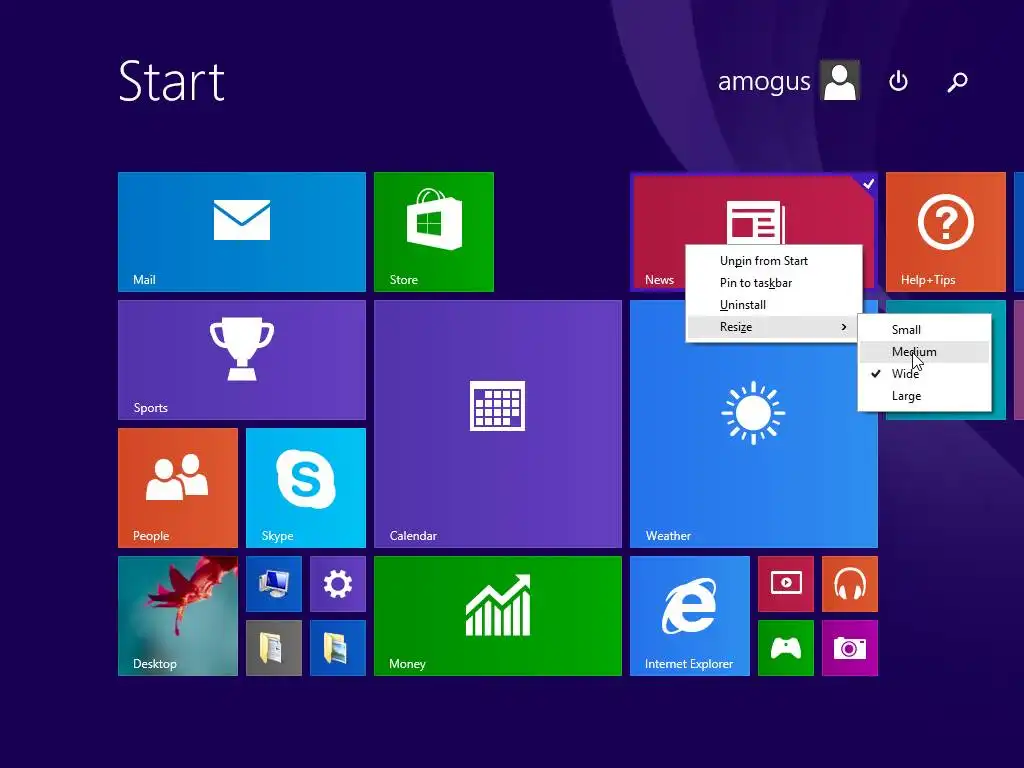Open the Camera small tile
The image size is (1024, 768).
[x=850, y=648]
